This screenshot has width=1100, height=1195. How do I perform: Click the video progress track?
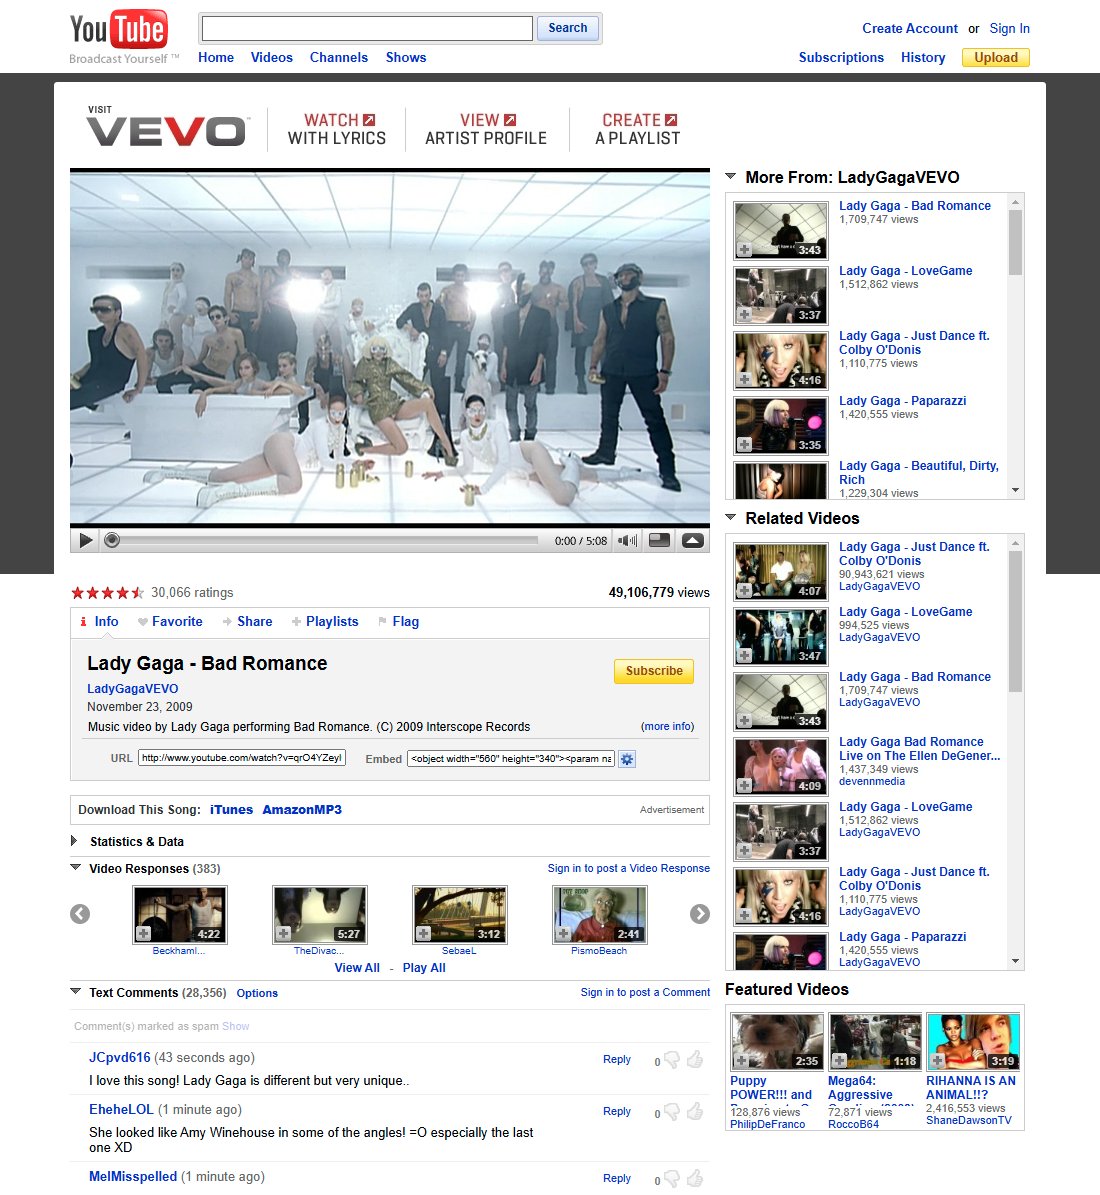[x=328, y=540]
